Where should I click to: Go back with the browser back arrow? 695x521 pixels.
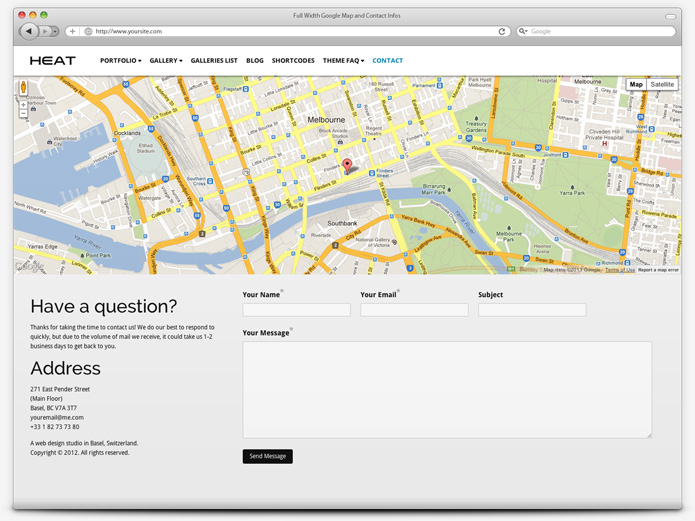[29, 31]
